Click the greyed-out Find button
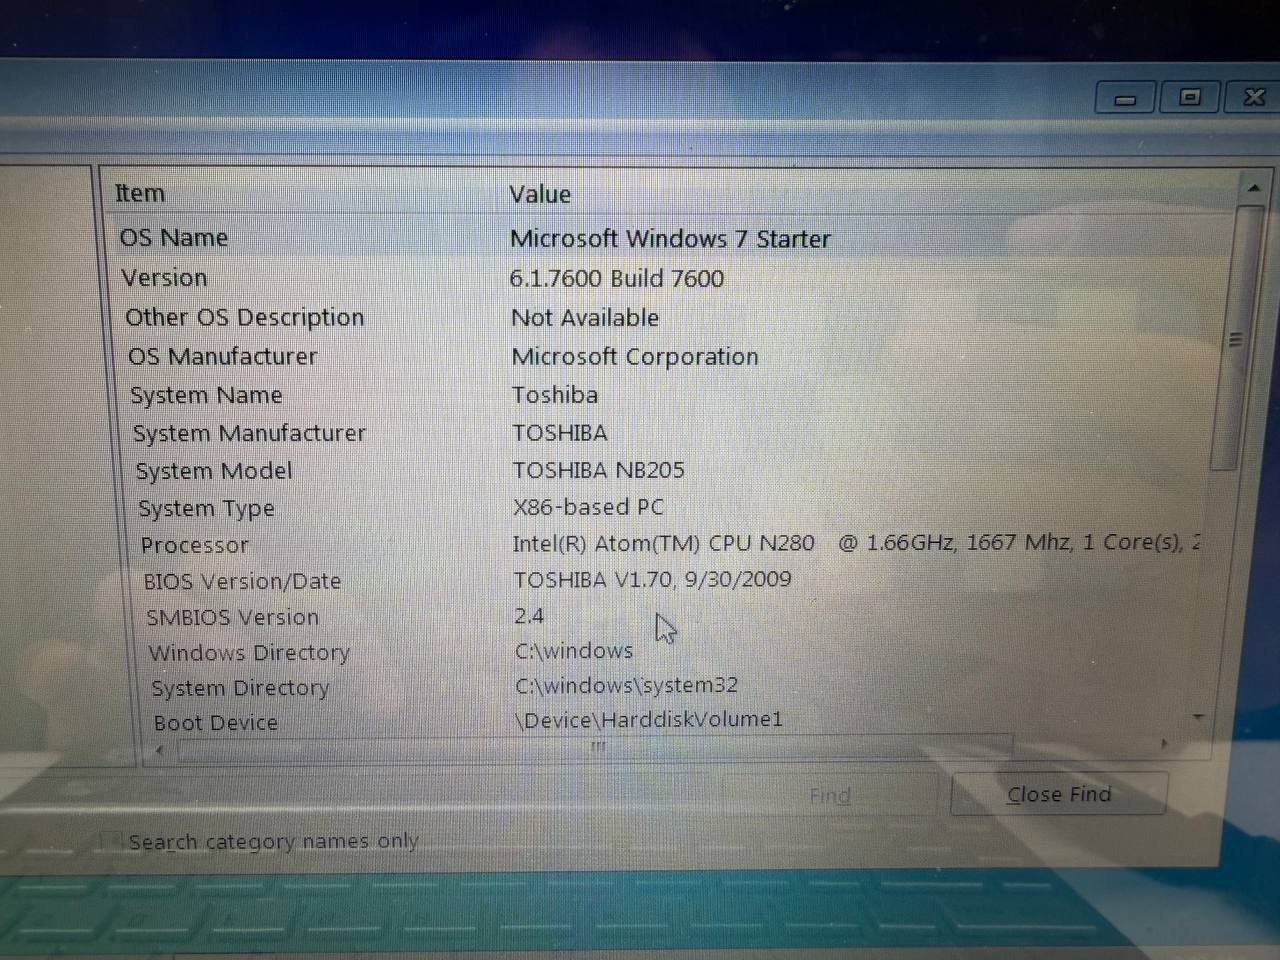Viewport: 1280px width, 960px height. (x=830, y=795)
